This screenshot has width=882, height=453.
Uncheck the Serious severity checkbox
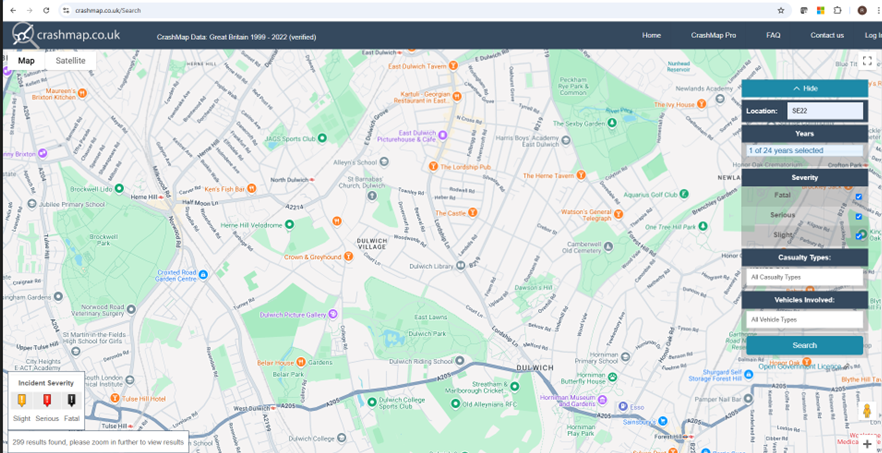point(858,216)
